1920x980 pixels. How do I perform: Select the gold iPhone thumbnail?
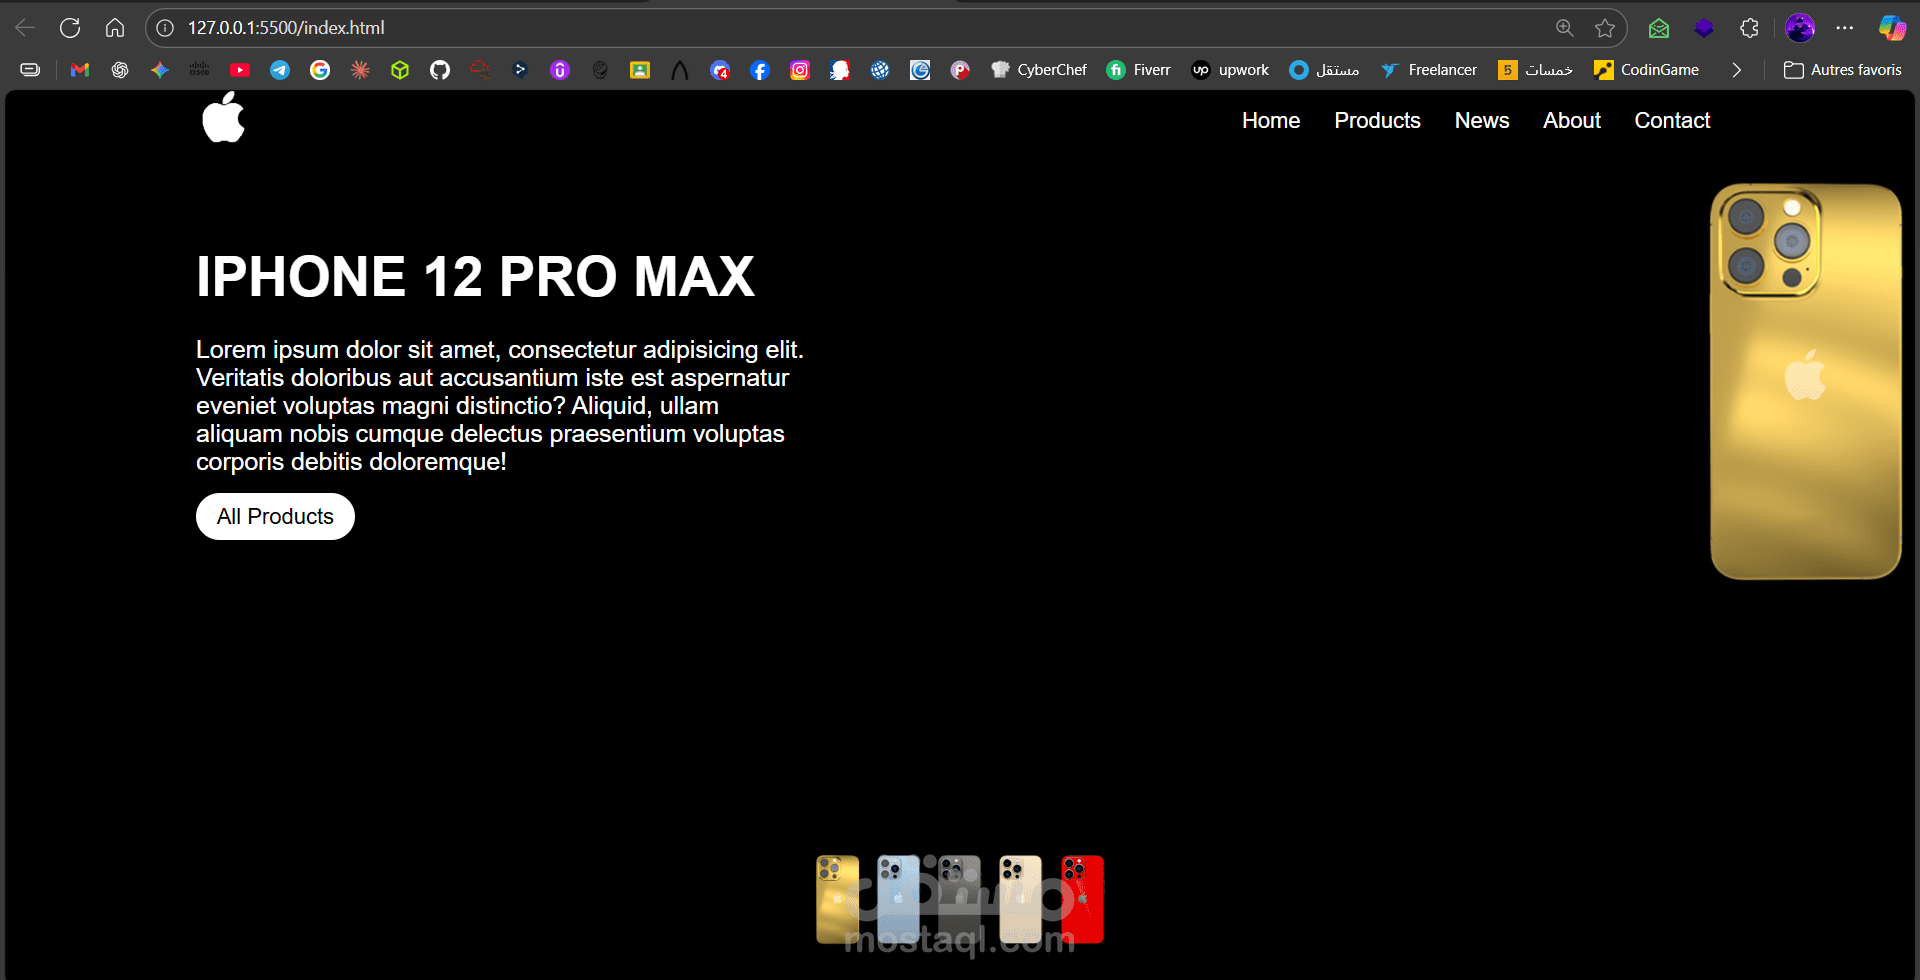point(837,899)
